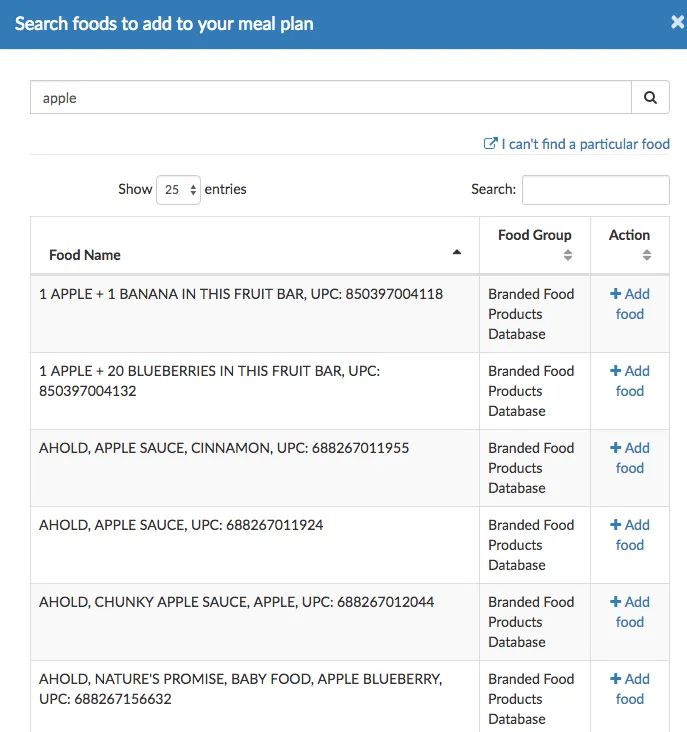The image size is (687, 732).
Task: Sort table by Food Name column
Action: click(x=85, y=255)
